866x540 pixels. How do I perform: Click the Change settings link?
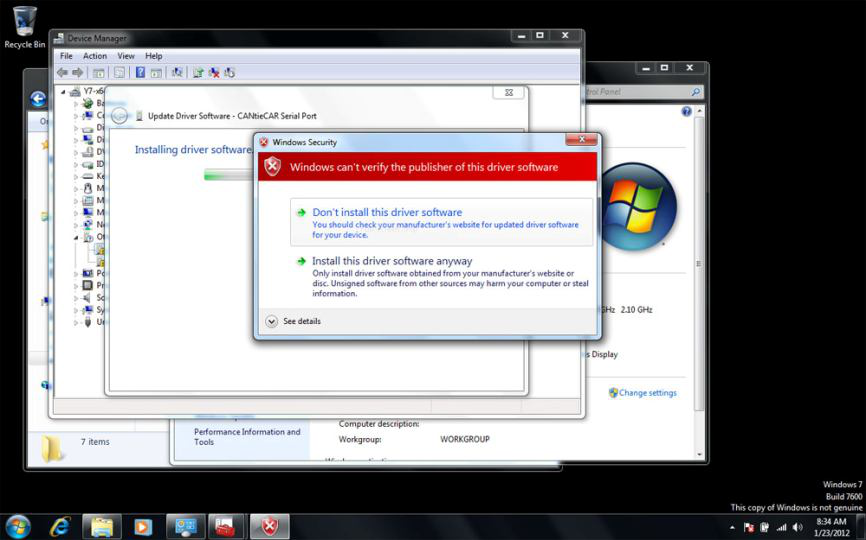647,393
